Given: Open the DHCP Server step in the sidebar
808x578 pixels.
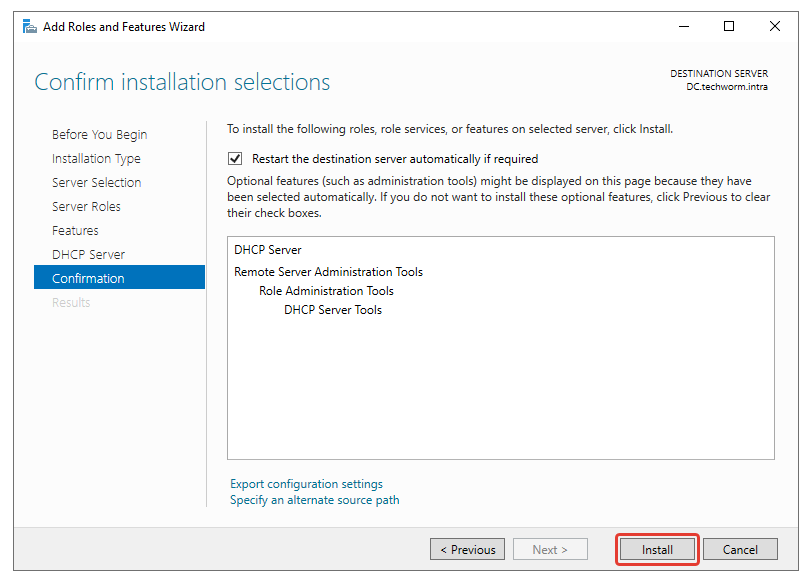Looking at the screenshot, I should [88, 255].
